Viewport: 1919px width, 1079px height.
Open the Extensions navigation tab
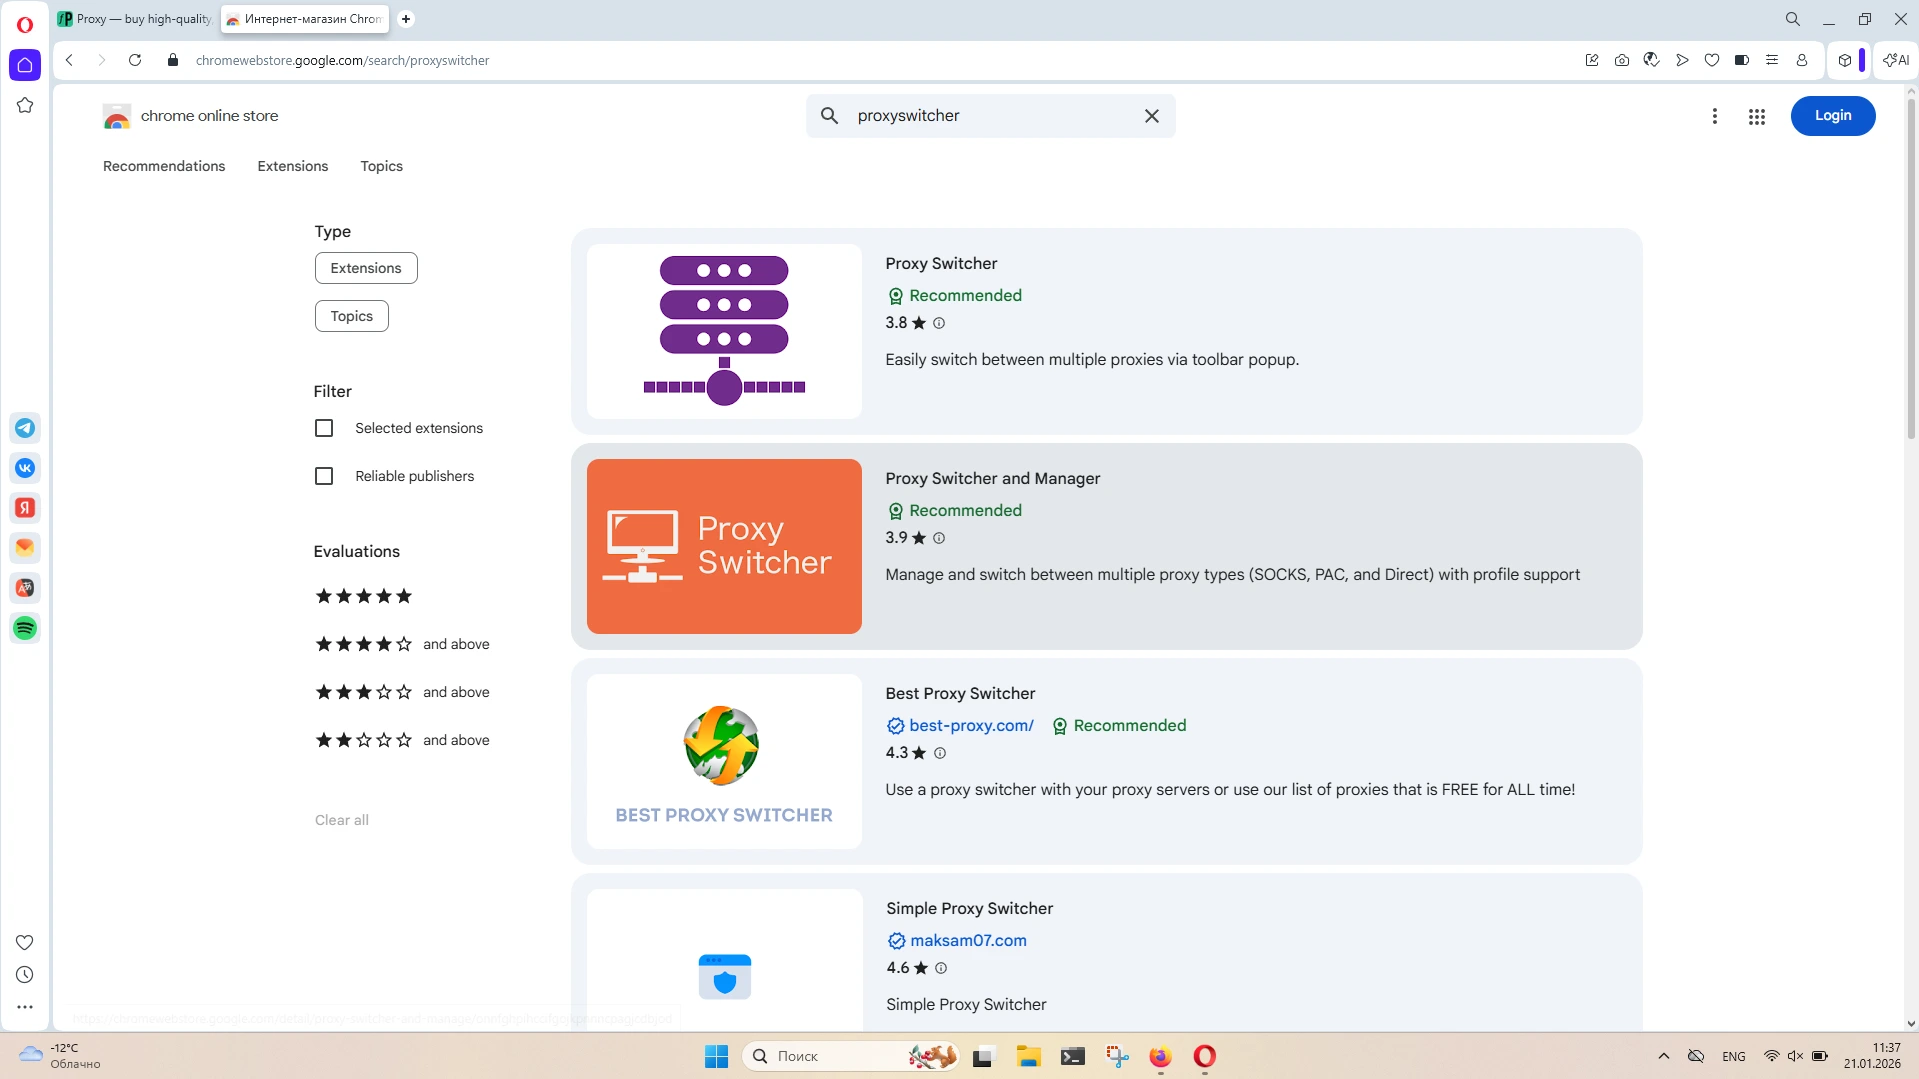(293, 166)
